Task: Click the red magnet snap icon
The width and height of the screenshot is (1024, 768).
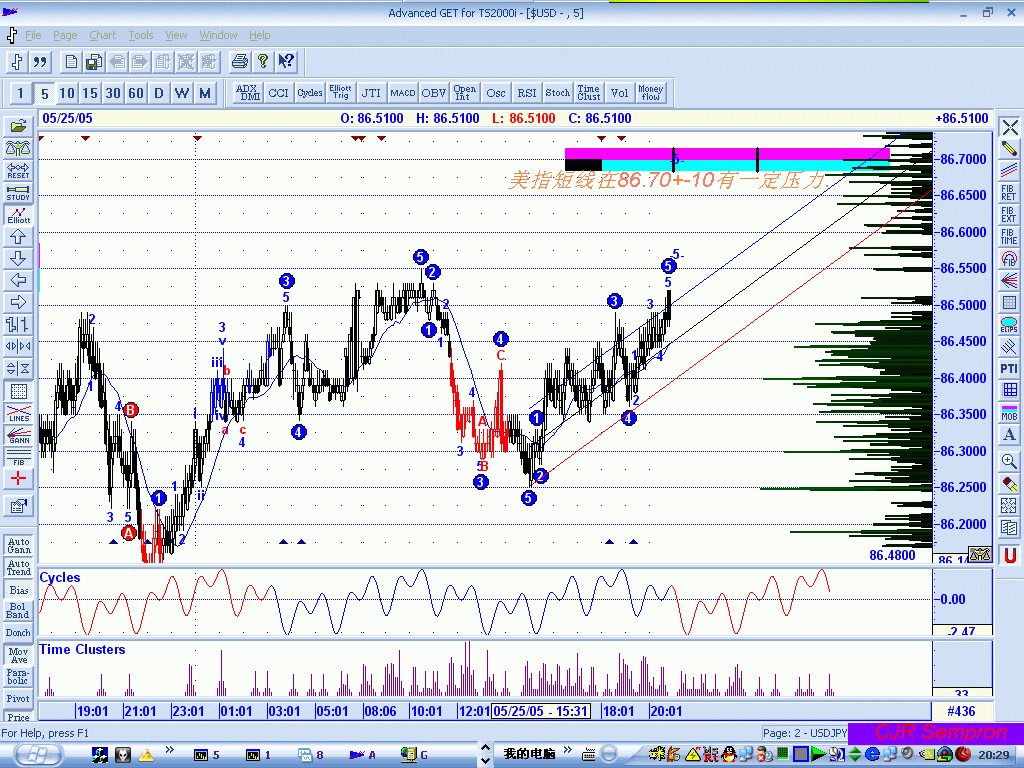Action: (x=1010, y=554)
